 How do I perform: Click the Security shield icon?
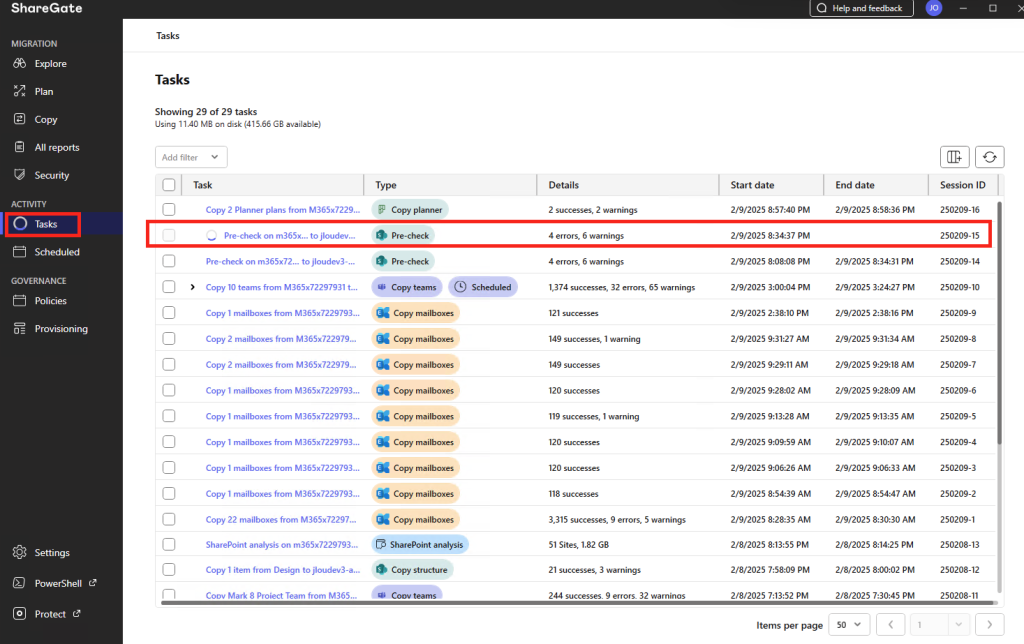point(20,175)
